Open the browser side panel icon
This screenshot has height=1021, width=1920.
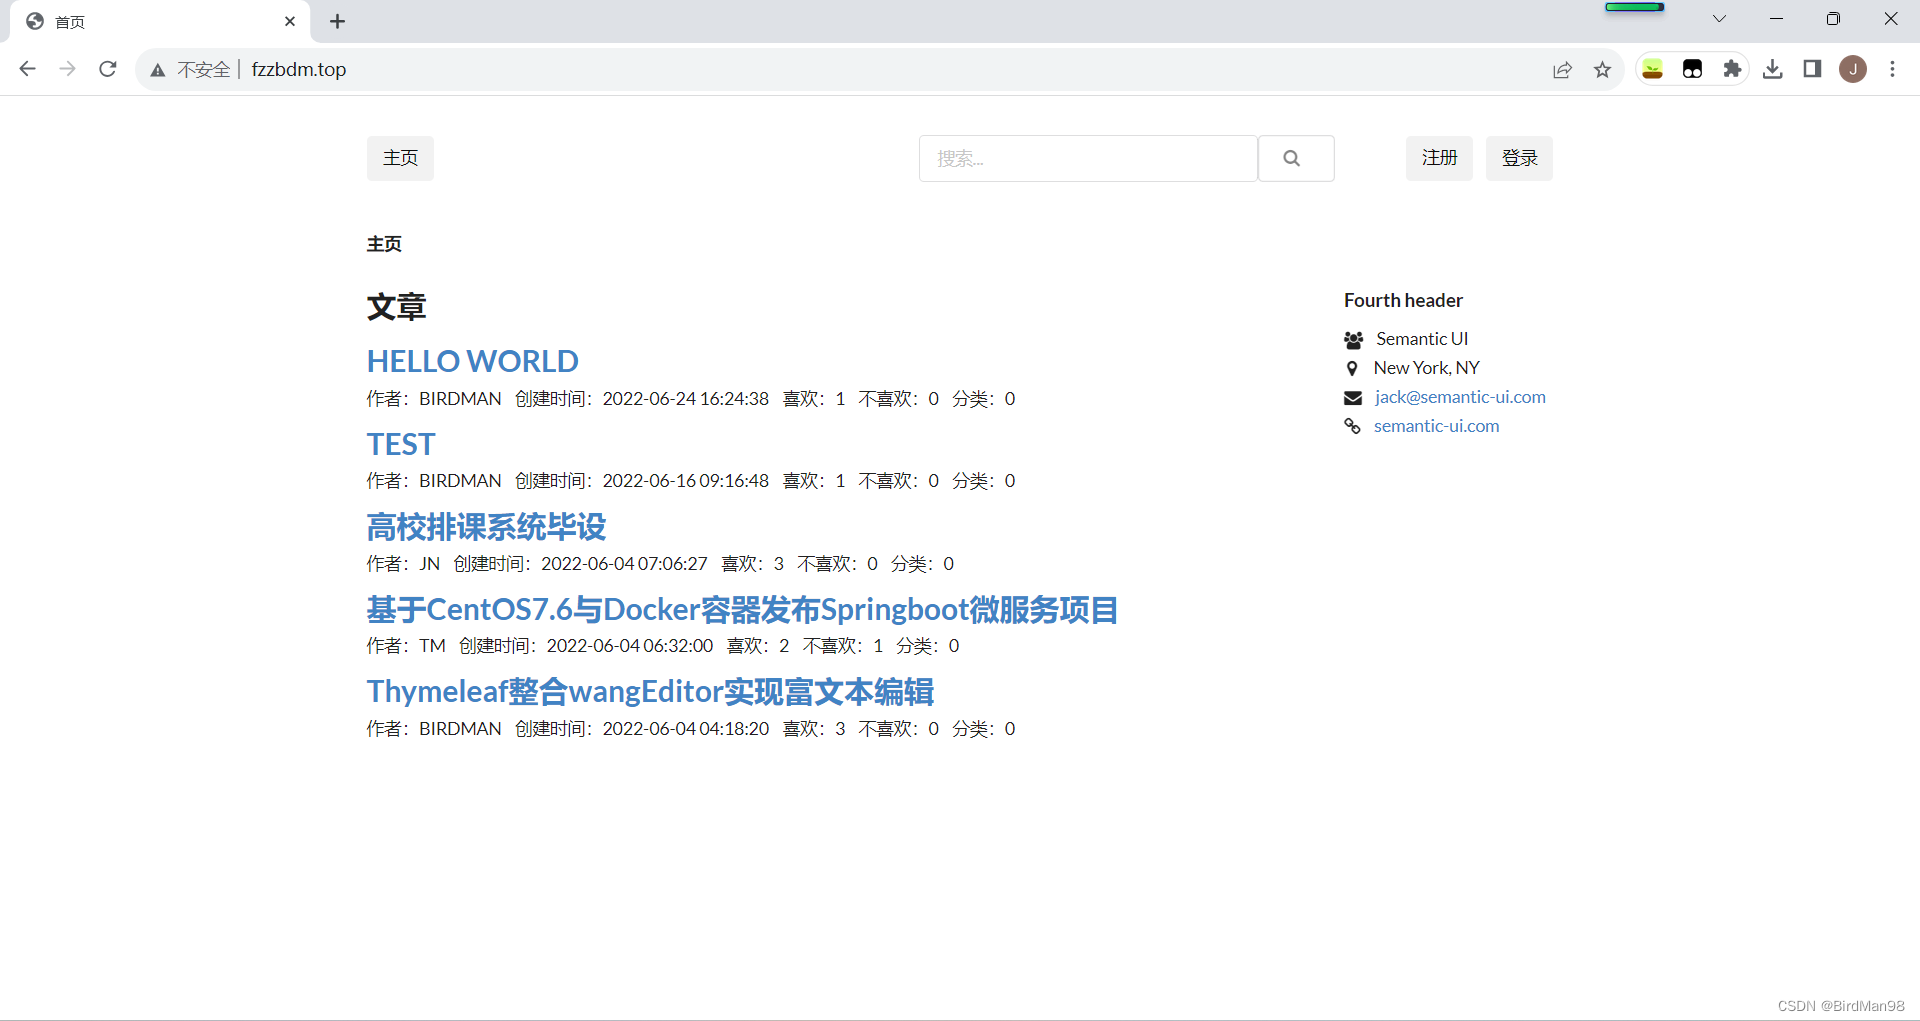pyautogui.click(x=1813, y=69)
